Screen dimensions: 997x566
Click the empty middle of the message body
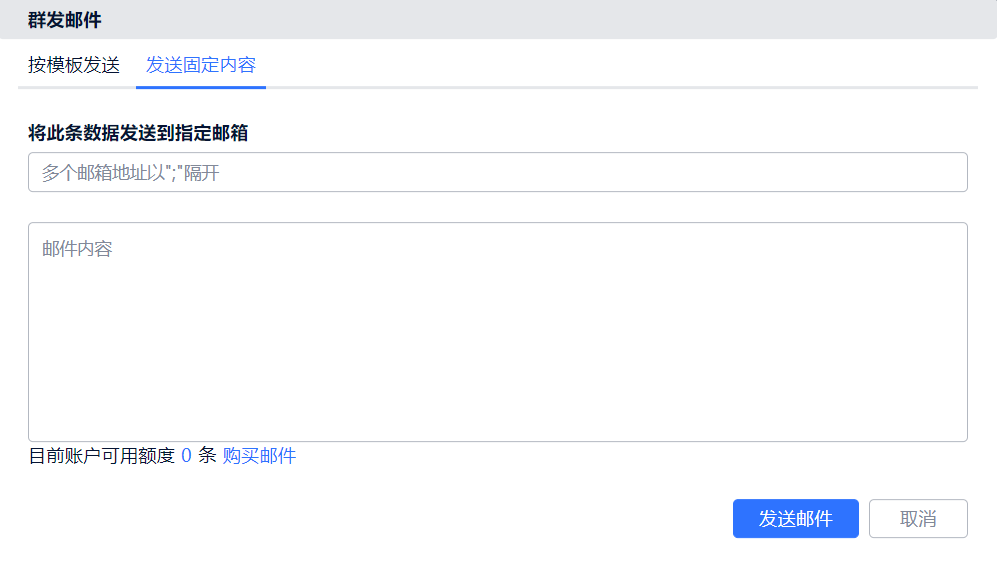coord(497,340)
